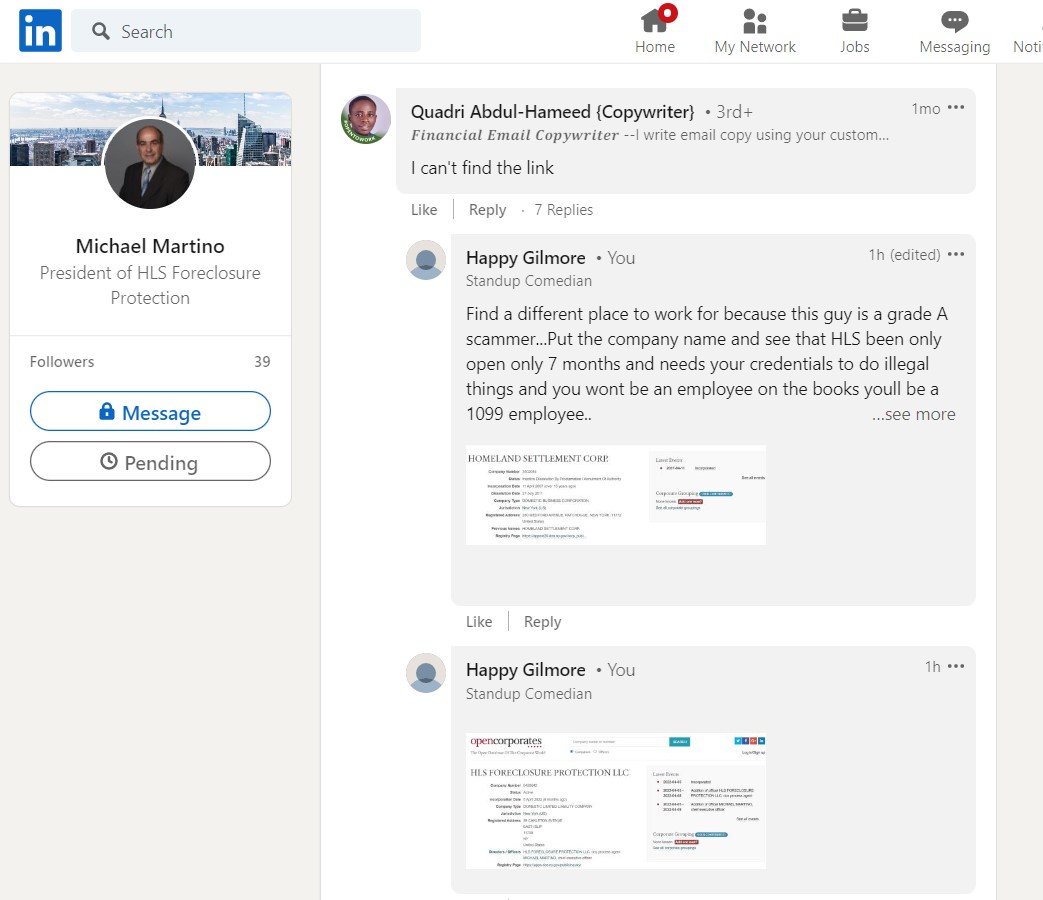1043x900 pixels.
Task: Reply to Quadri's comment
Action: 488,210
